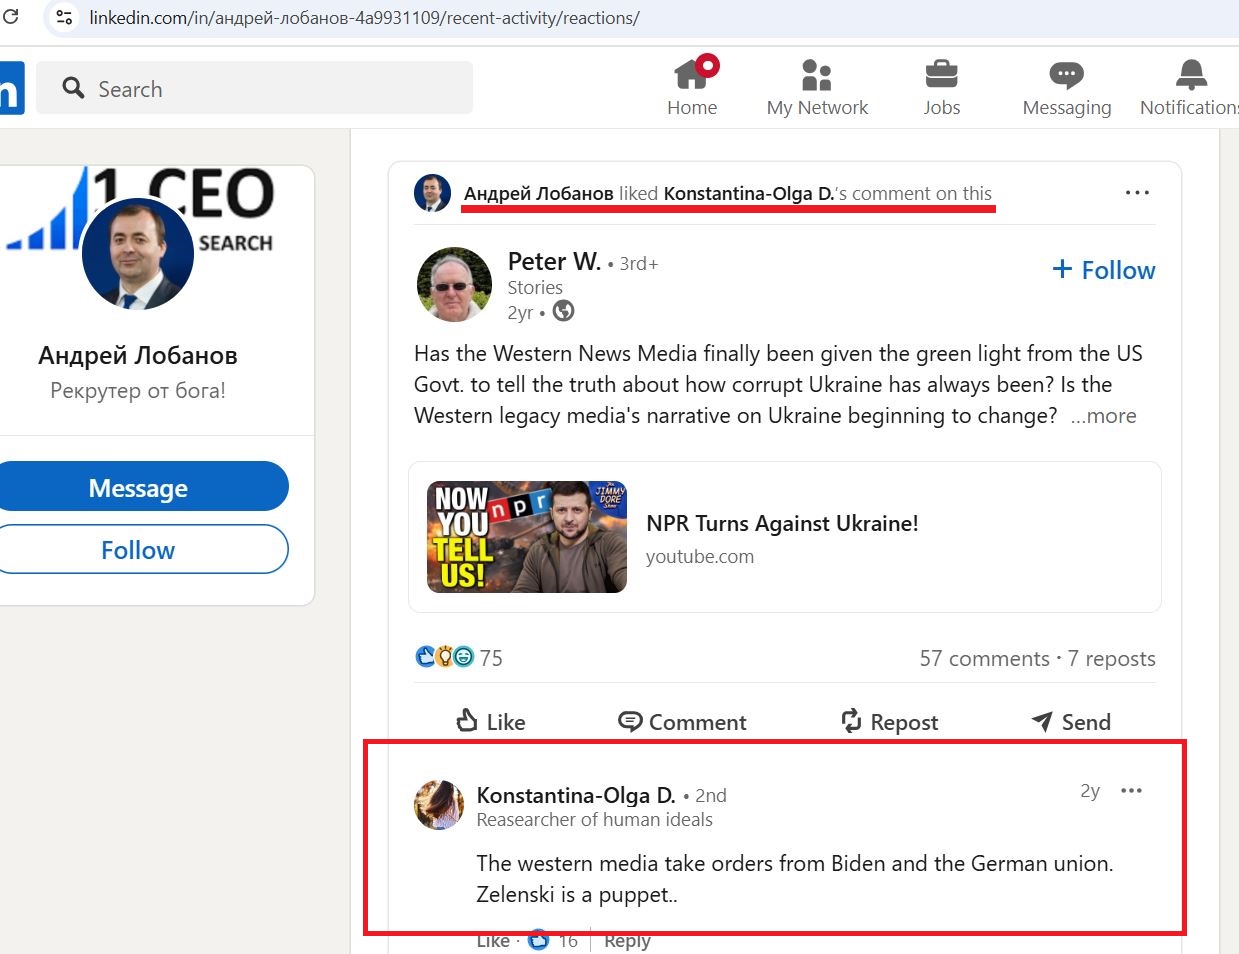Send Peter W.'s post

coord(1071,721)
